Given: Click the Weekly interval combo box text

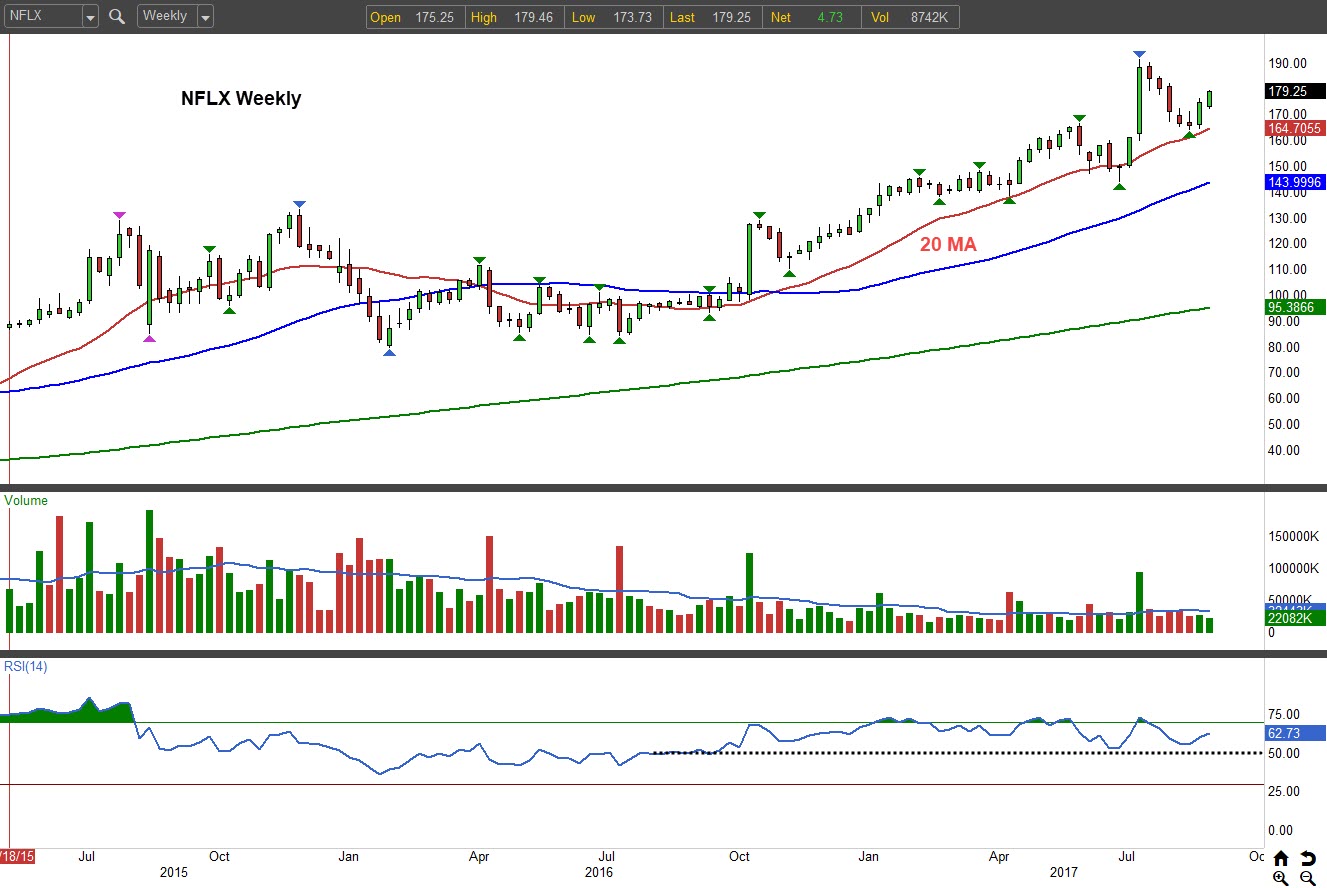Looking at the screenshot, I should click(x=165, y=17).
